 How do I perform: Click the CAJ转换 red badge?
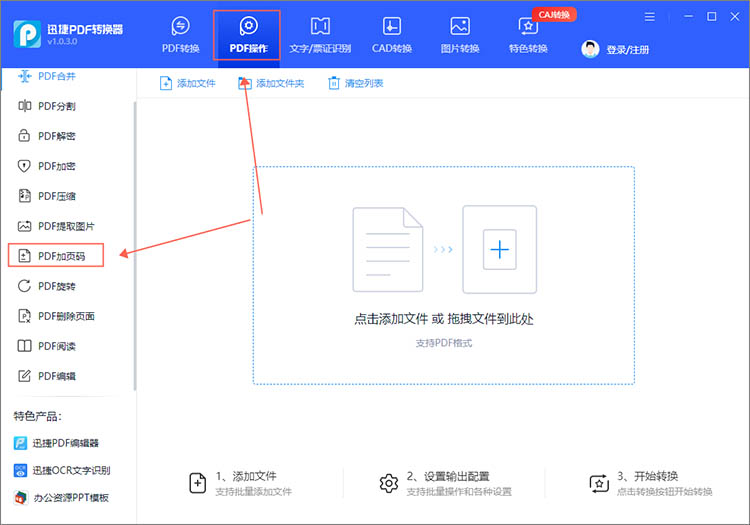click(554, 15)
